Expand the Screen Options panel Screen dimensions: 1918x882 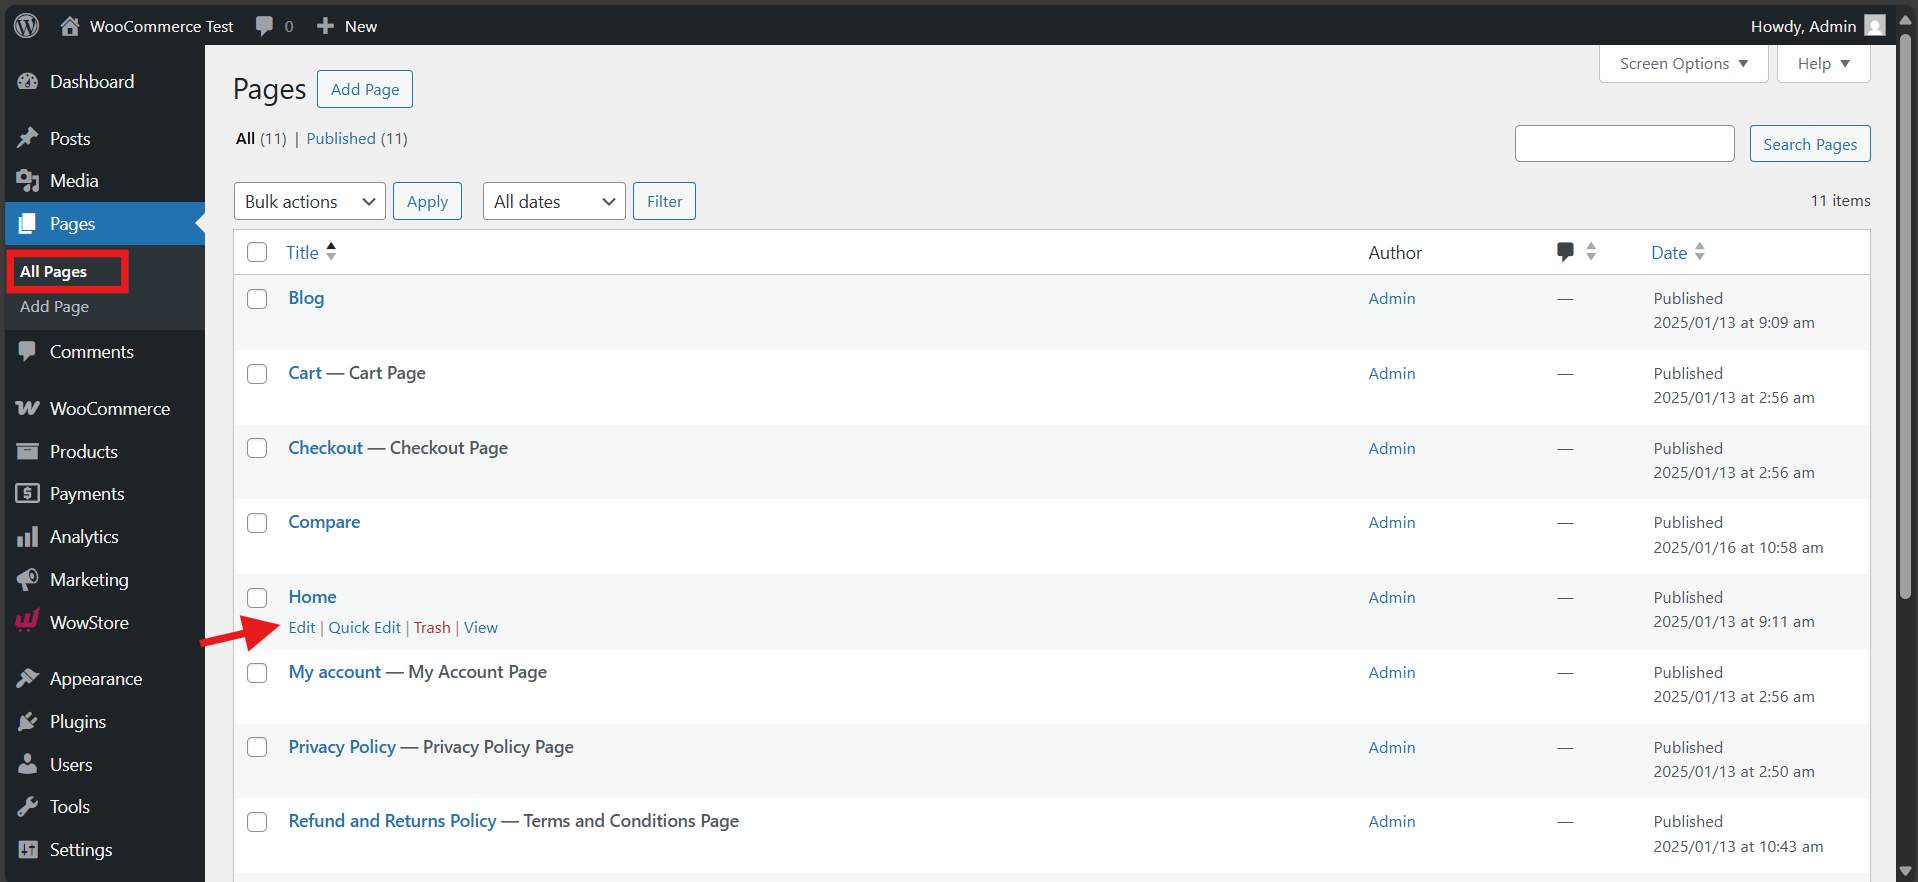click(x=1684, y=64)
